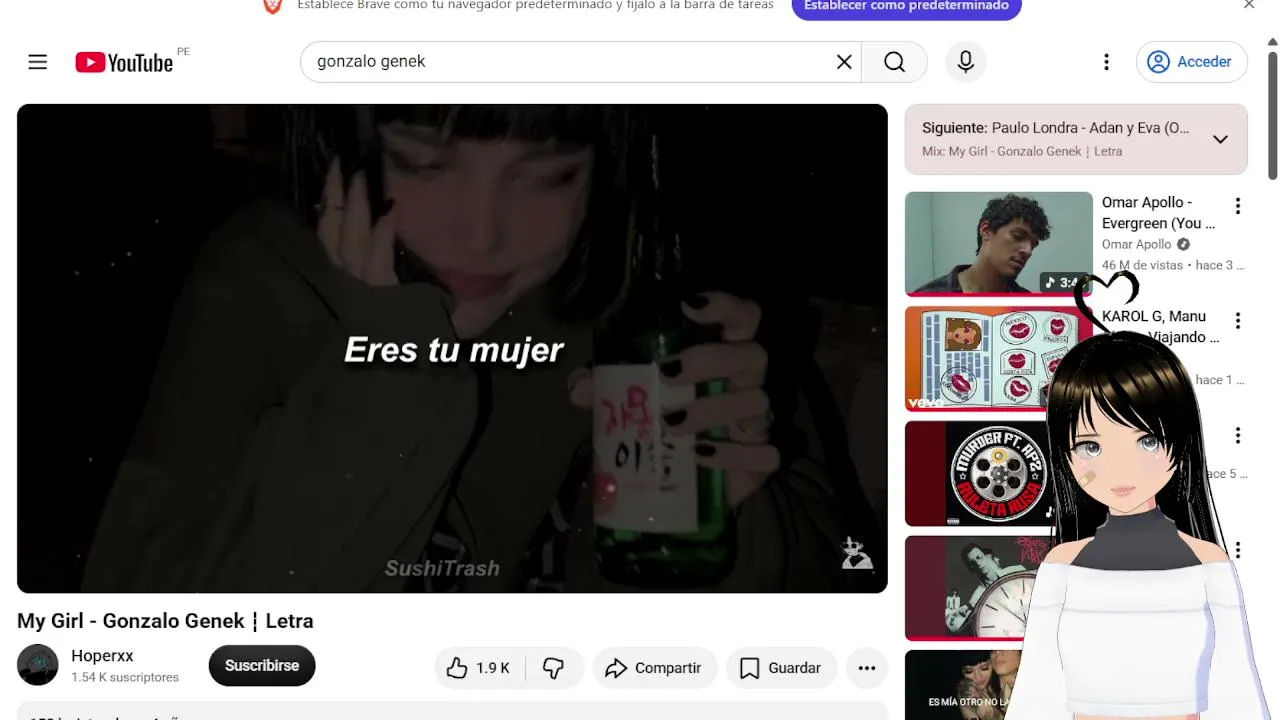The image size is (1280, 720).
Task: Open the YouTube settings three-dot menu
Action: pyautogui.click(x=1106, y=62)
